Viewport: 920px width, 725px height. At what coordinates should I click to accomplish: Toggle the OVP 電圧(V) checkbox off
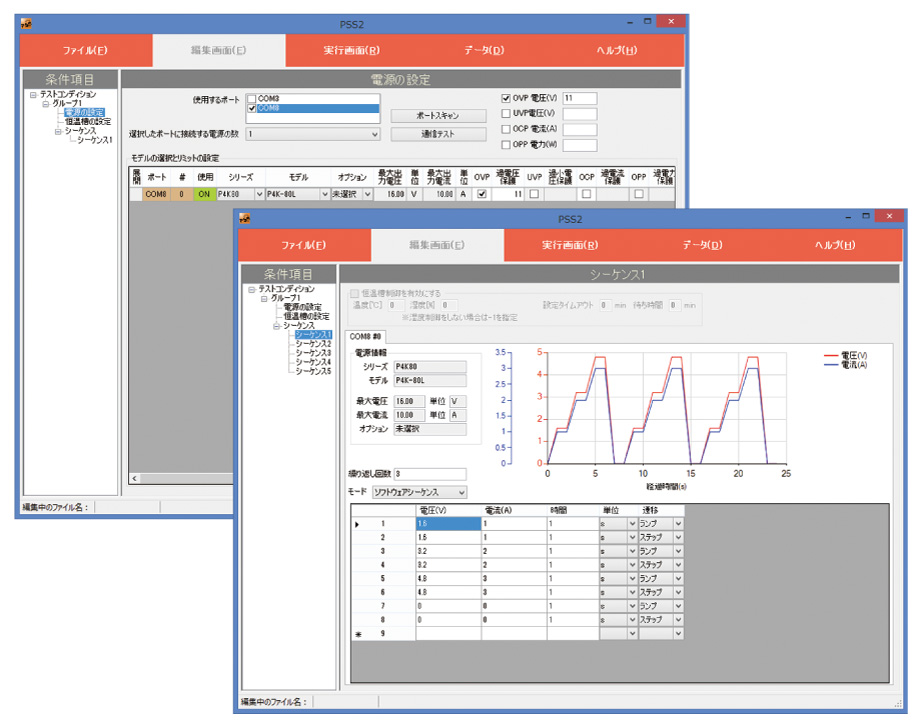click(506, 98)
